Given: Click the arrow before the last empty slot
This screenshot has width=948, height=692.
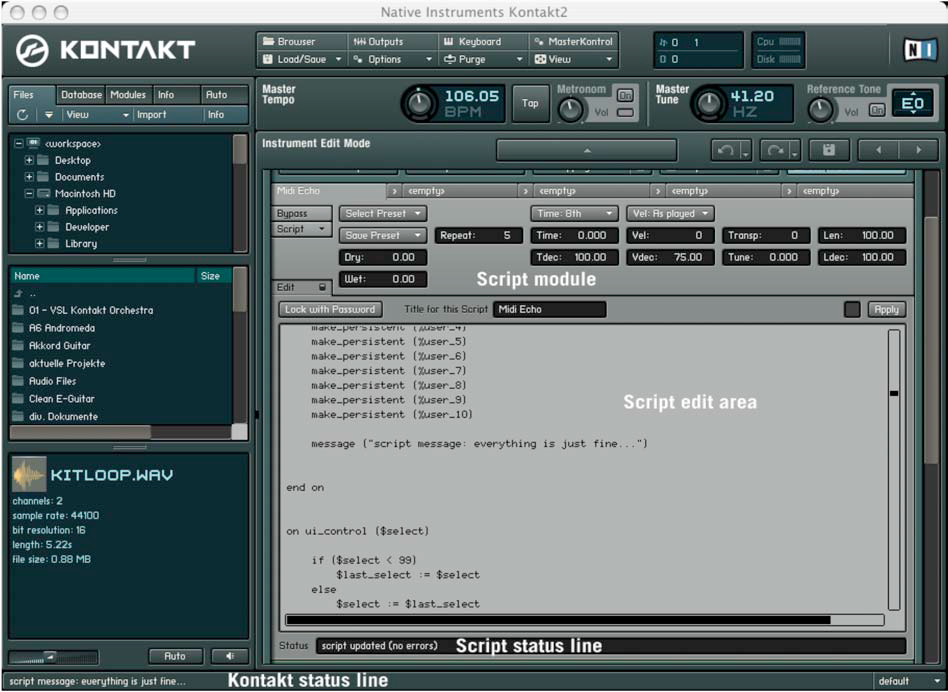Looking at the screenshot, I should coord(788,191).
